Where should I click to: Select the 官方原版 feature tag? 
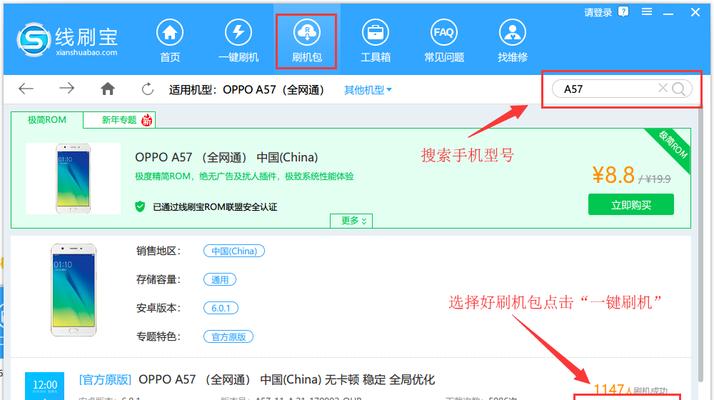point(228,337)
